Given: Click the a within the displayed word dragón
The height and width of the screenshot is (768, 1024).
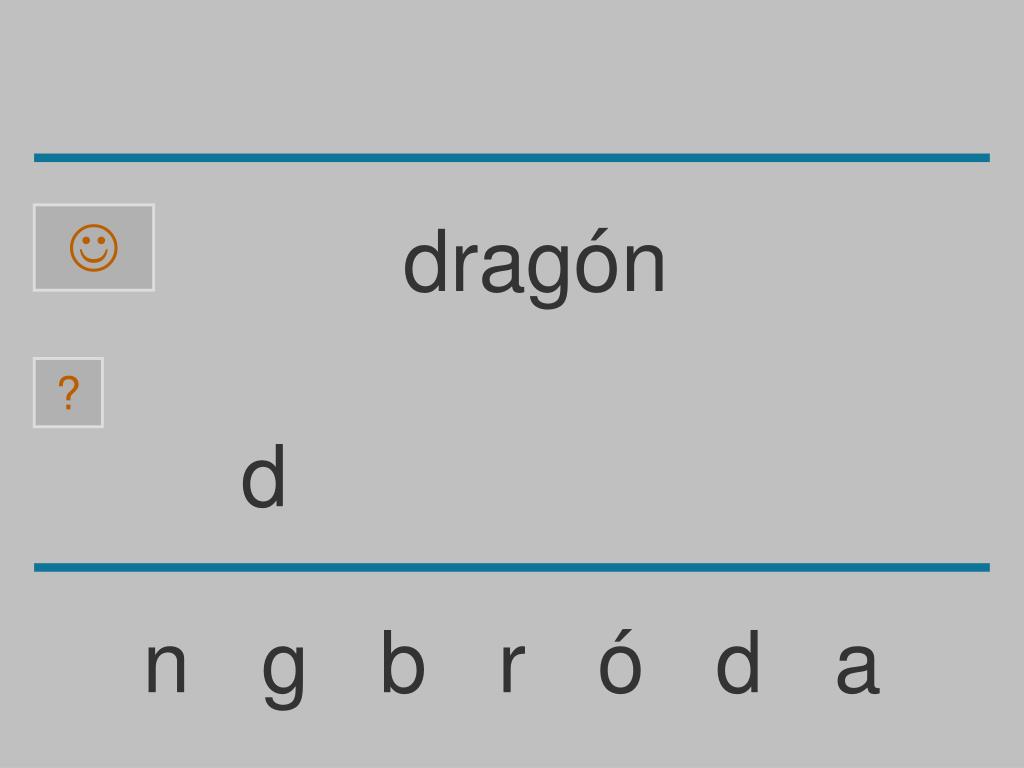Looking at the screenshot, I should click(x=501, y=267).
